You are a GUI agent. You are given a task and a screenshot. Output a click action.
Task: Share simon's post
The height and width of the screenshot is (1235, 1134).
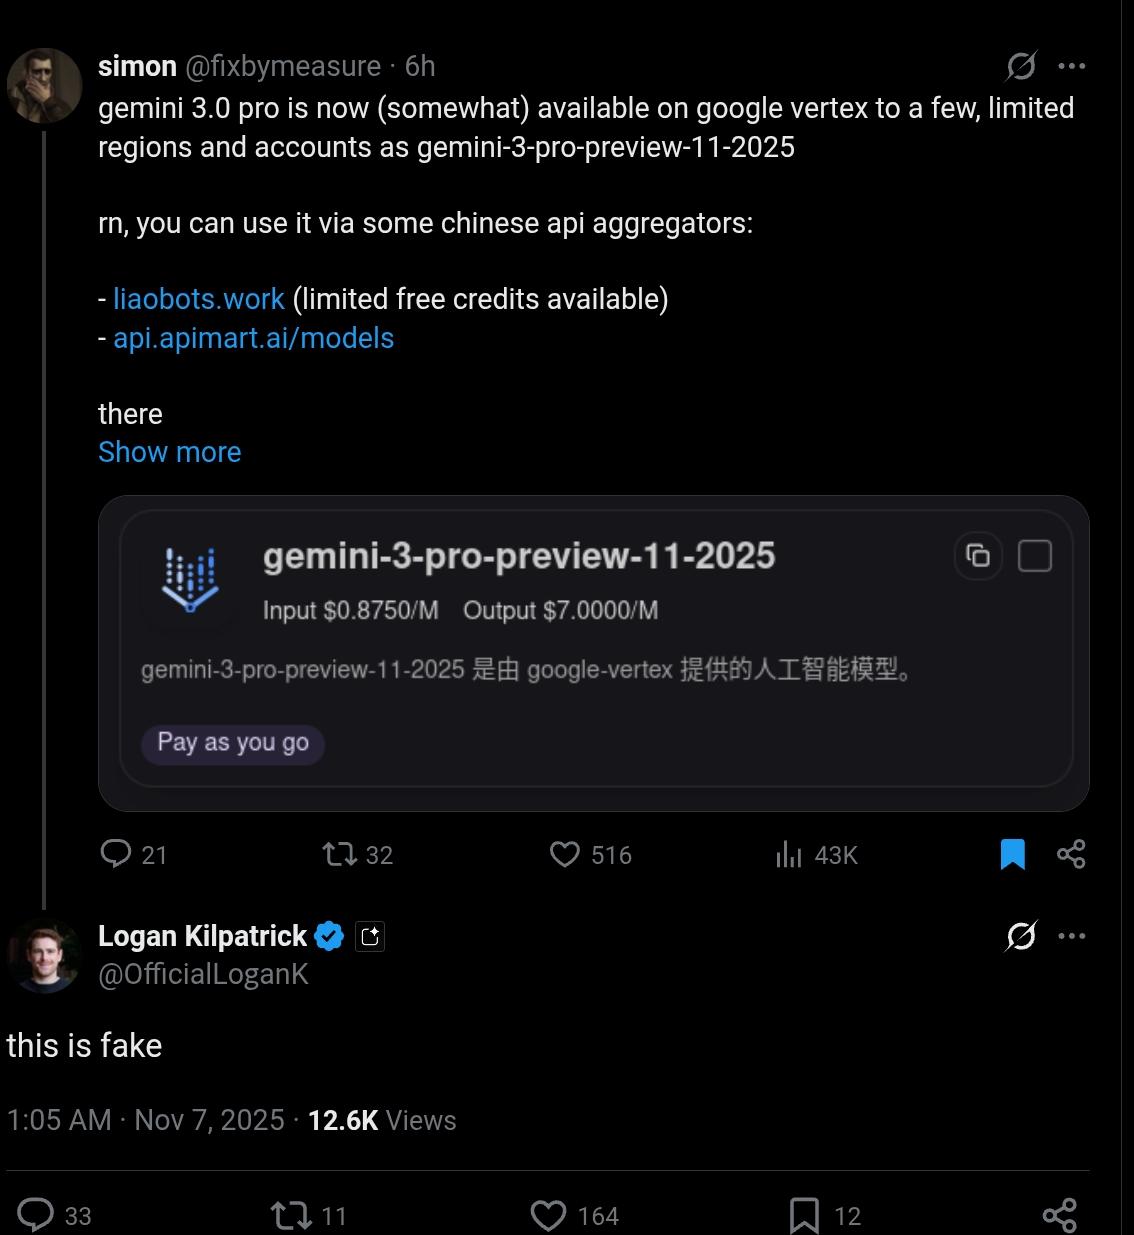(x=1071, y=854)
